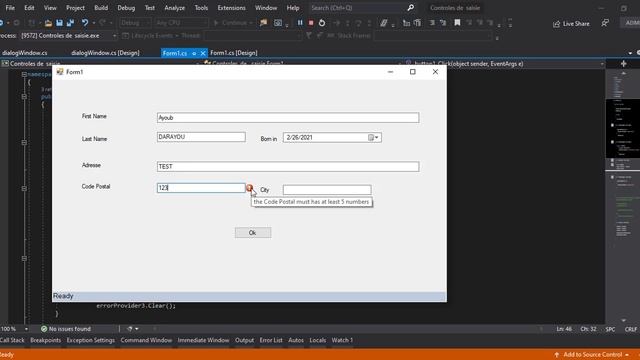Open the File menu
Viewport: 640px width, 360px height.
[x=10, y=8]
